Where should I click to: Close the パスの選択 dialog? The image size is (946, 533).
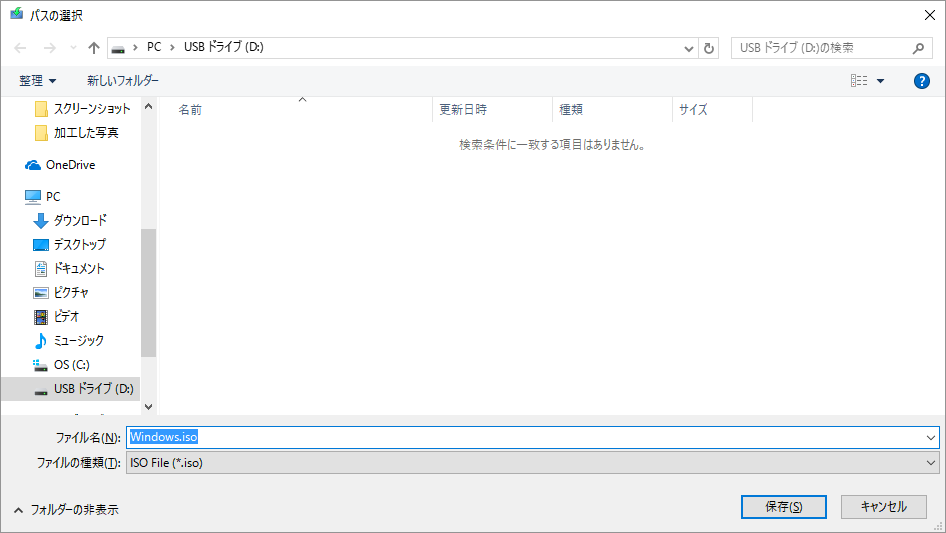coord(930,15)
